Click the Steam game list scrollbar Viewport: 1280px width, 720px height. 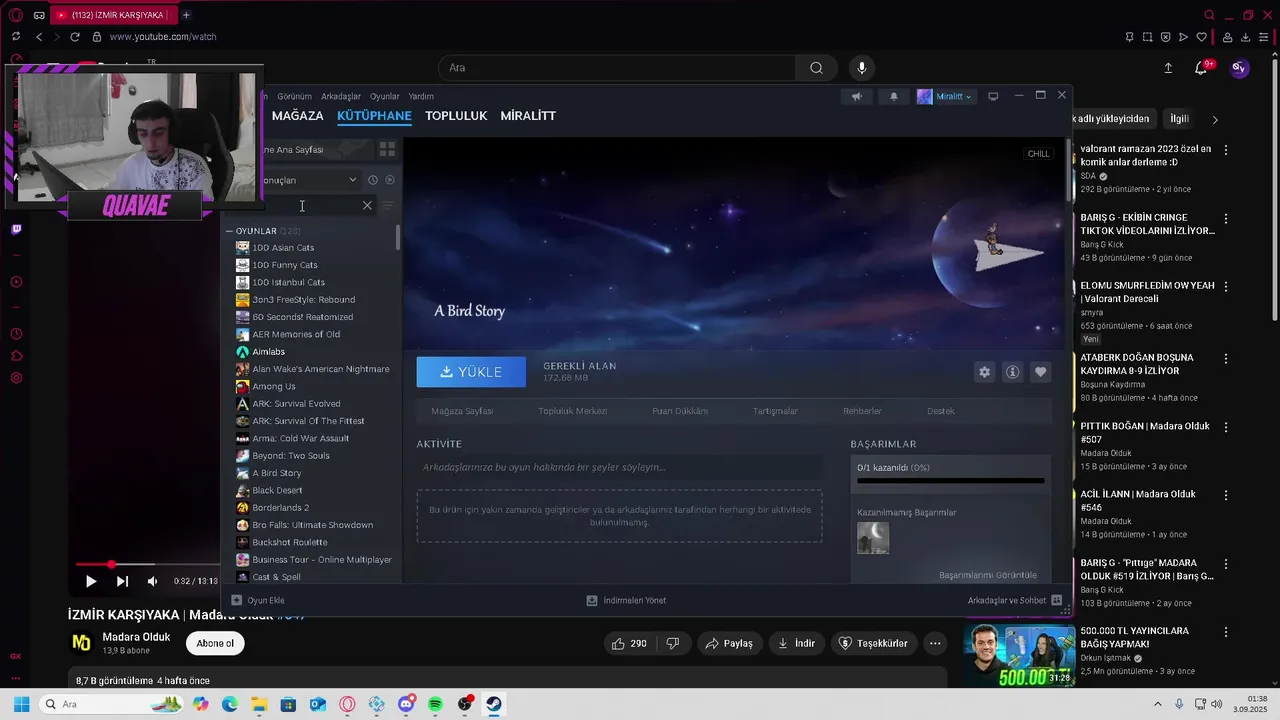[398, 238]
